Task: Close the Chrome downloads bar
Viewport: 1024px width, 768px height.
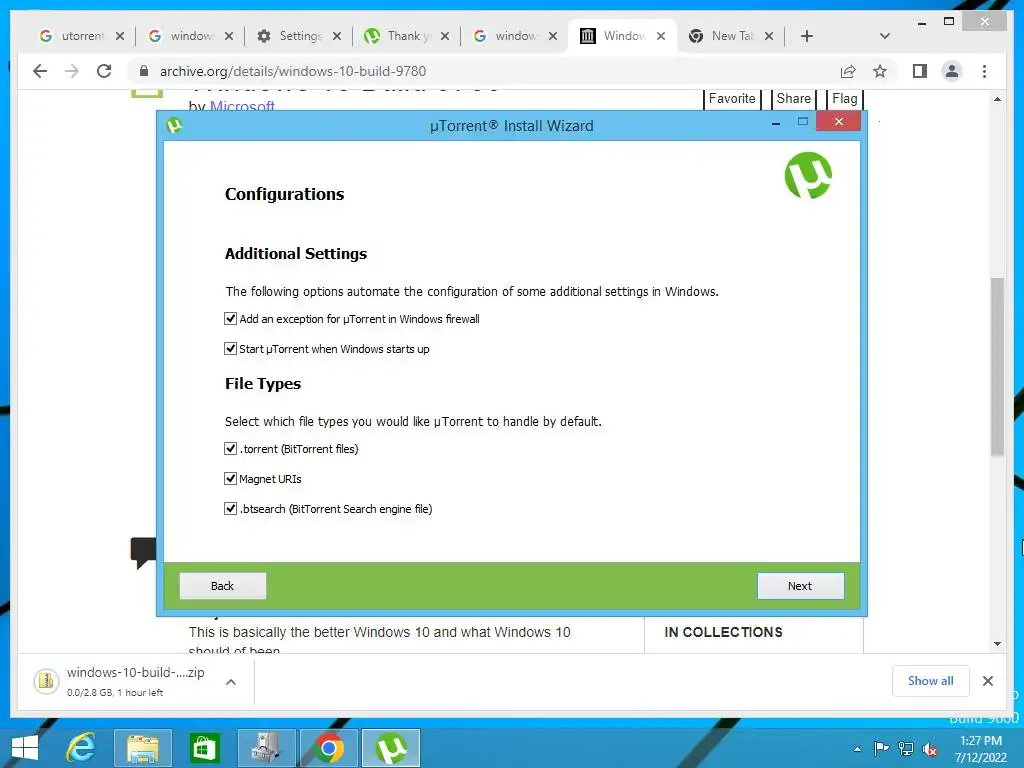Action: tap(987, 681)
